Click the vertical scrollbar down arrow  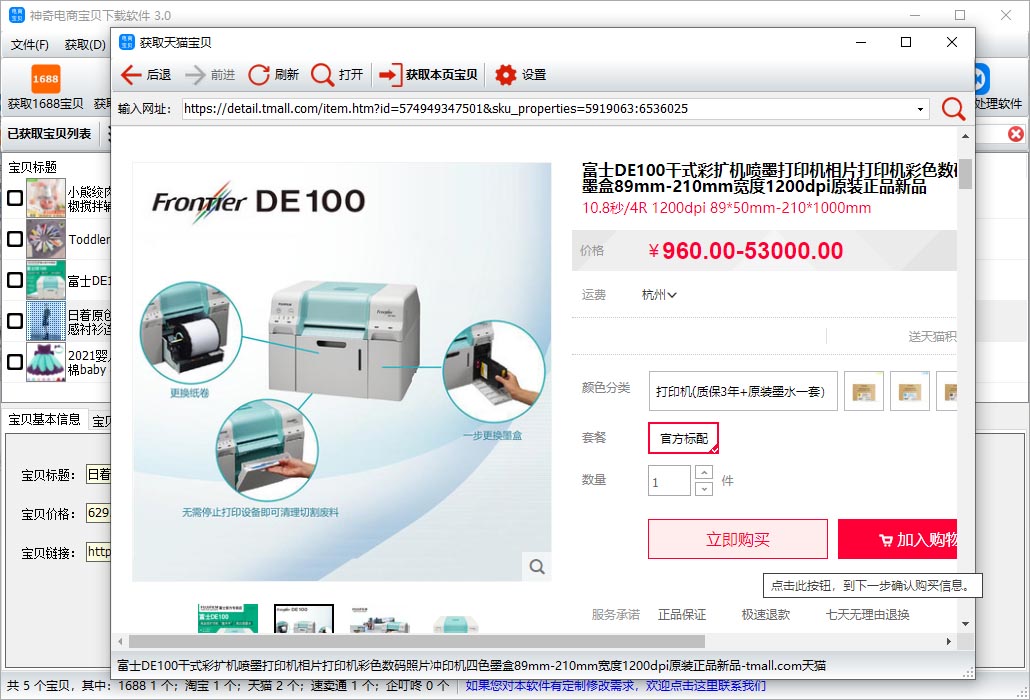(965, 624)
